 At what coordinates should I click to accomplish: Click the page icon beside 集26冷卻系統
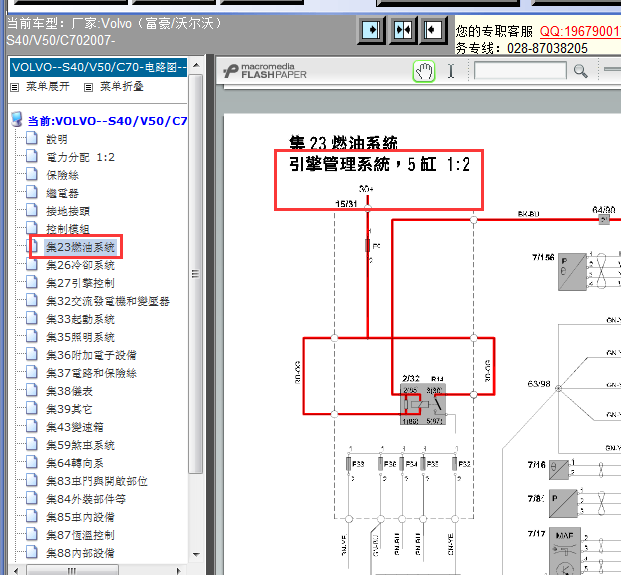(x=32, y=264)
